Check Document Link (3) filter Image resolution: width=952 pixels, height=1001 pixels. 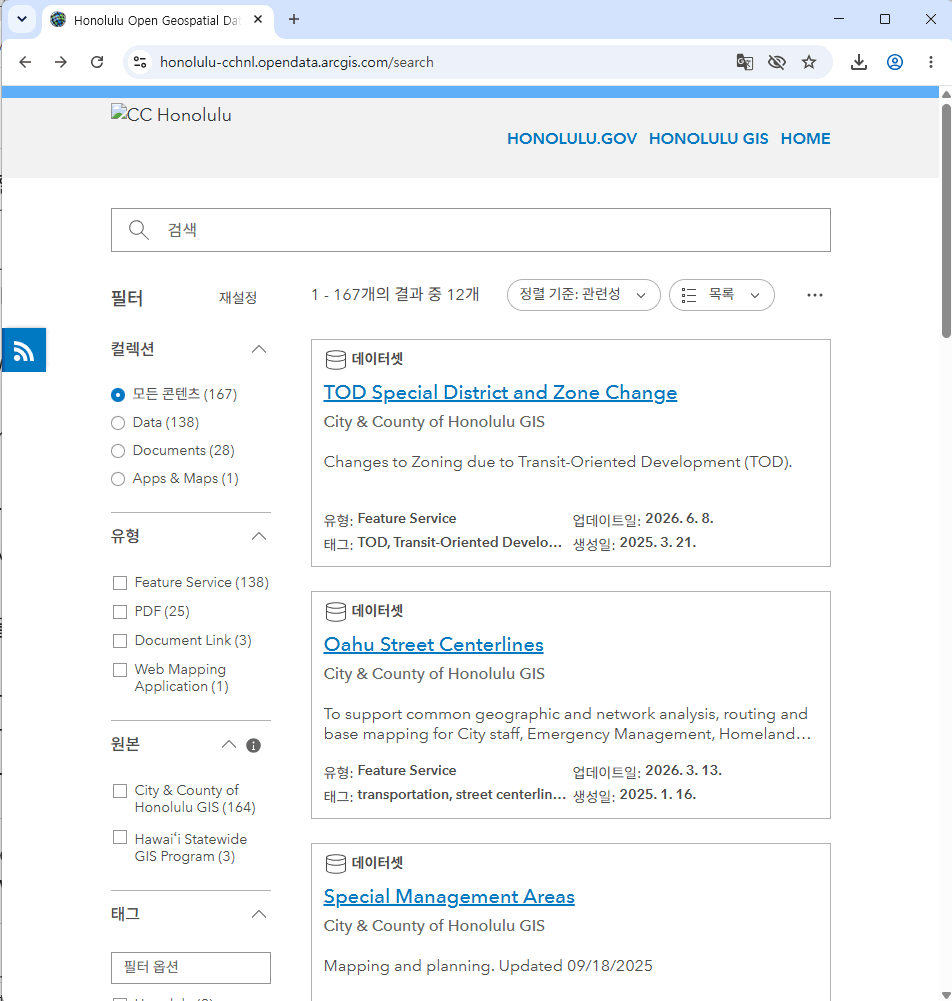click(119, 640)
